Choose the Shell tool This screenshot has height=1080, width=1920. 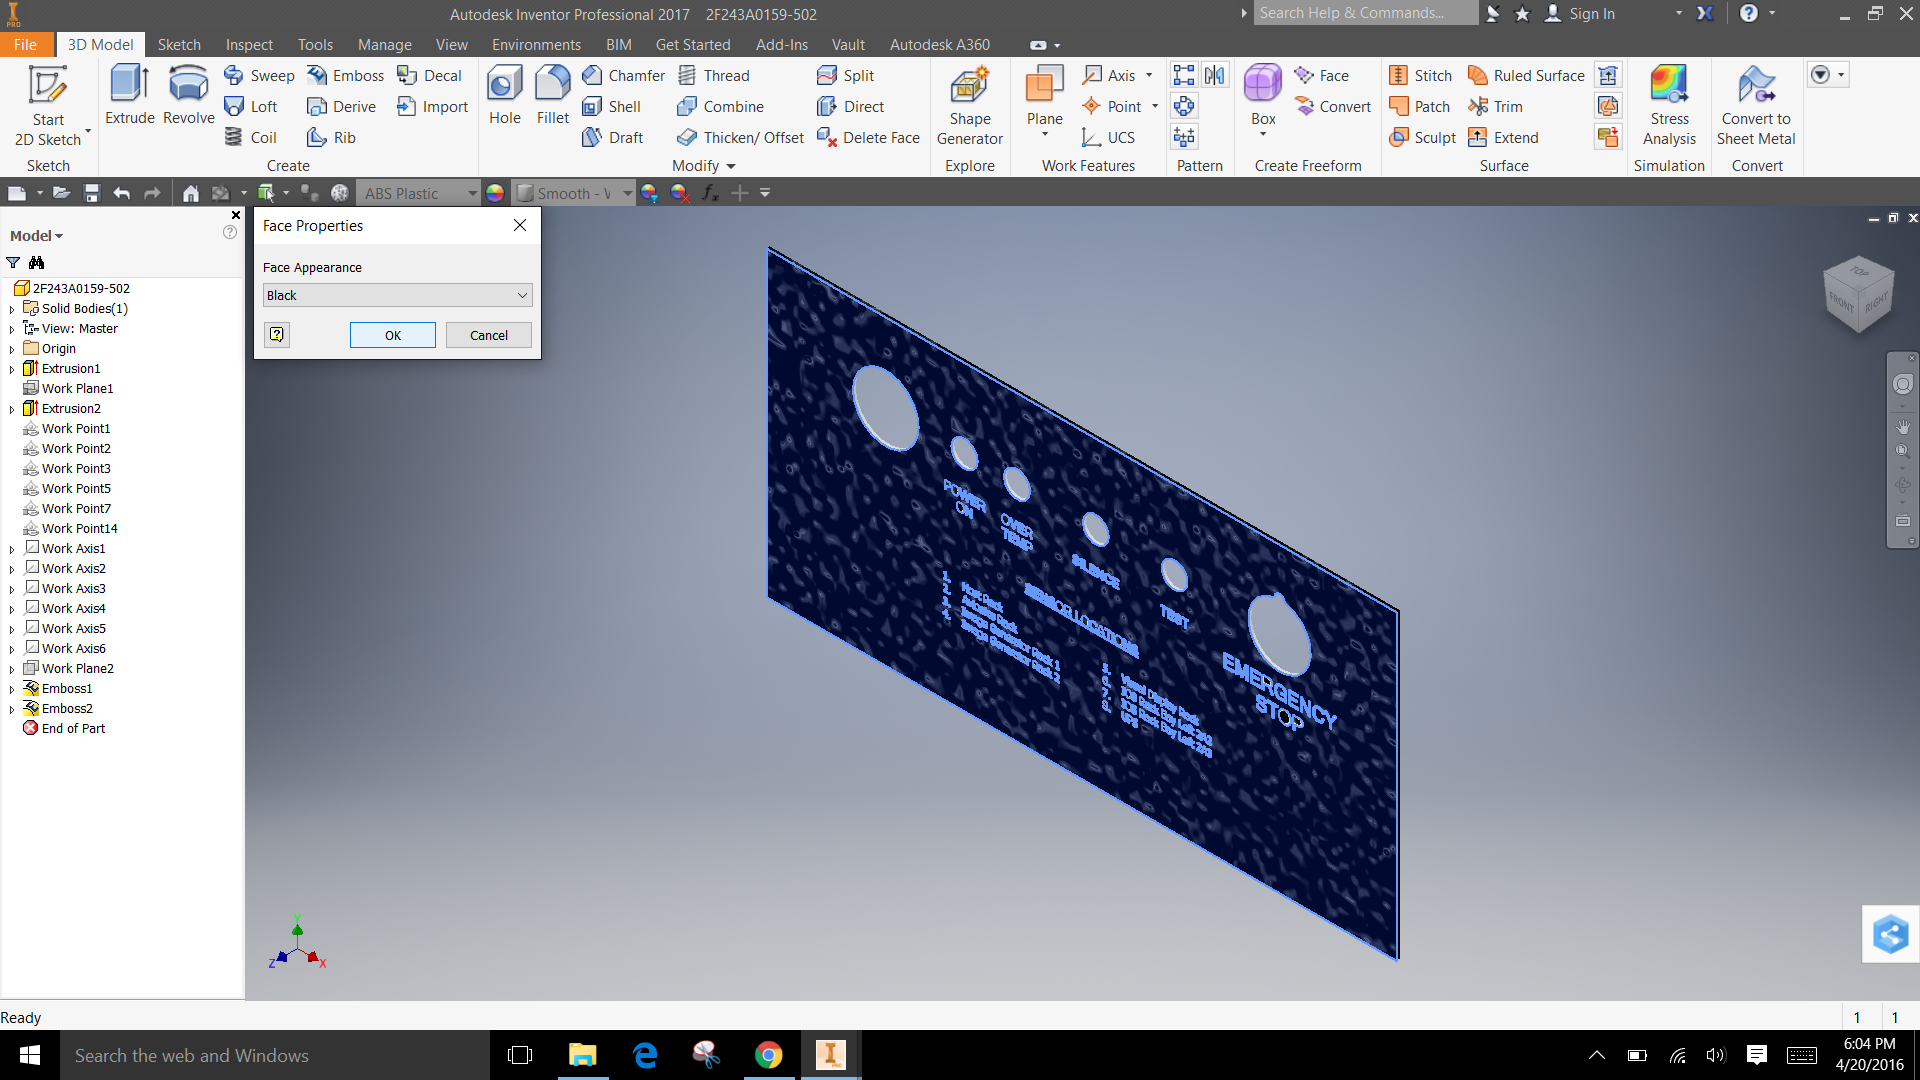611,106
